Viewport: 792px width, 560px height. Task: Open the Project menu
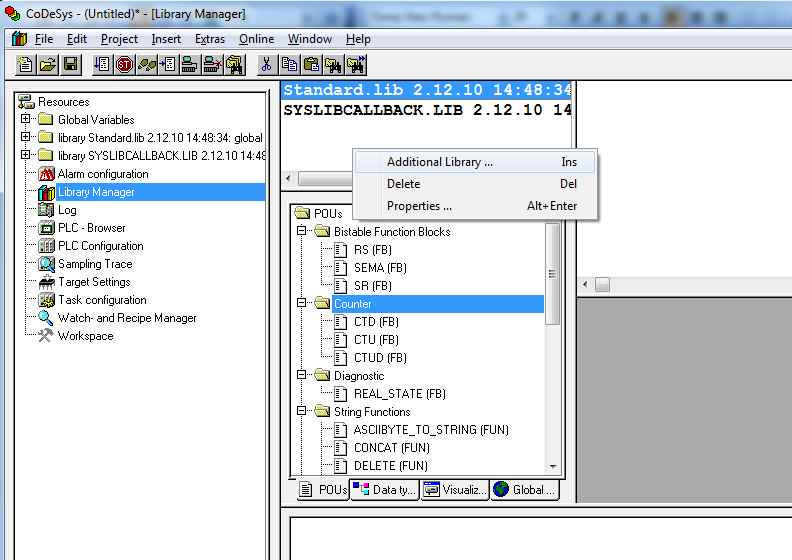119,39
